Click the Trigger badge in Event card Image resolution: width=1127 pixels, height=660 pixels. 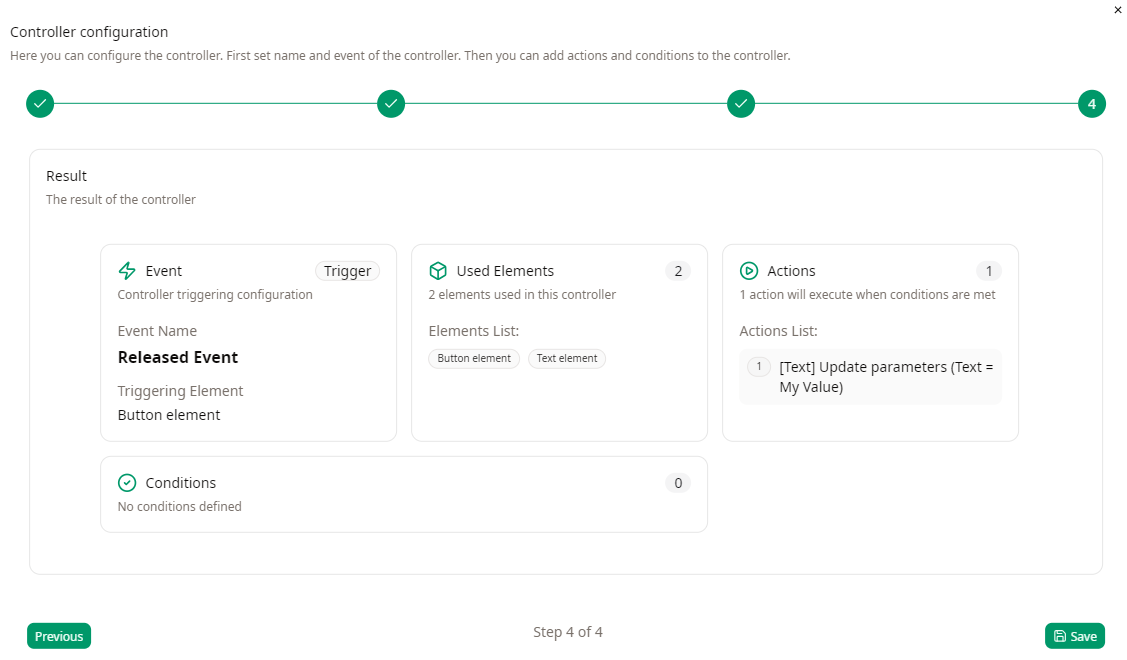[347, 271]
